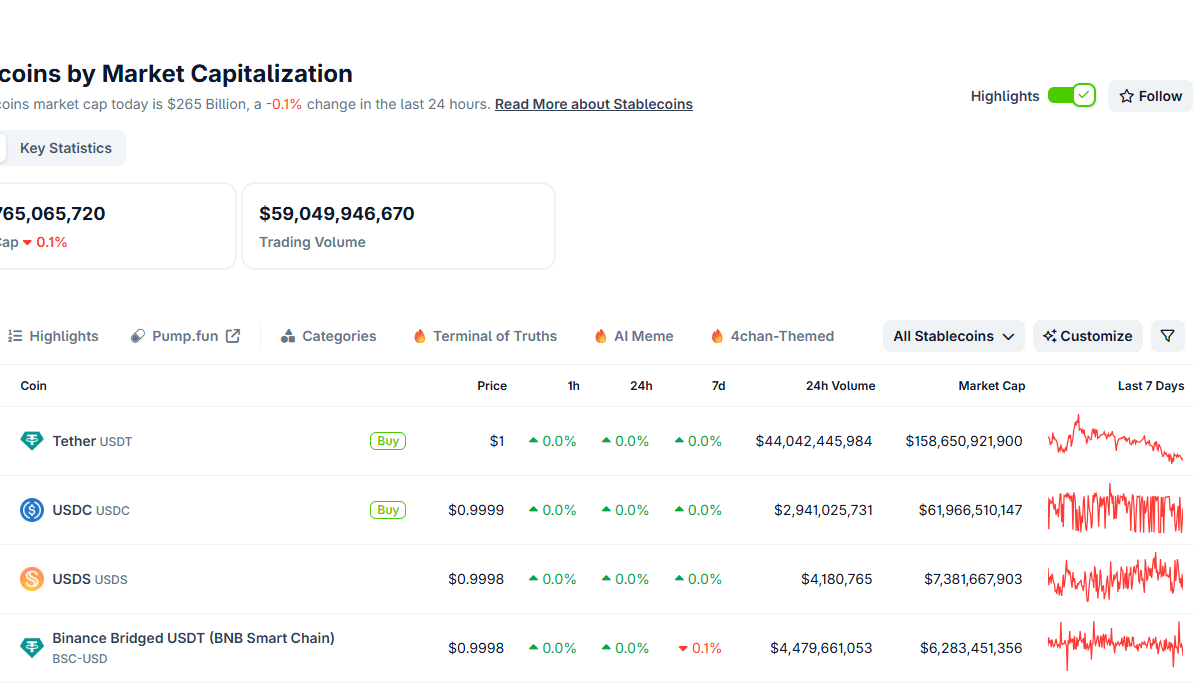Click USDC 24h volume $2,941,025,731
1200x690 pixels.
(x=823, y=510)
